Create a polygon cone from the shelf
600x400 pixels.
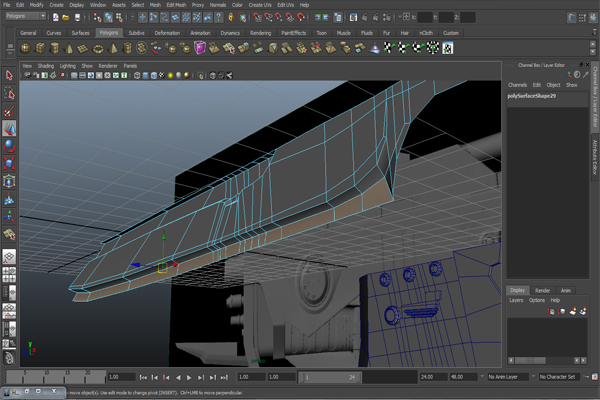pos(69,48)
